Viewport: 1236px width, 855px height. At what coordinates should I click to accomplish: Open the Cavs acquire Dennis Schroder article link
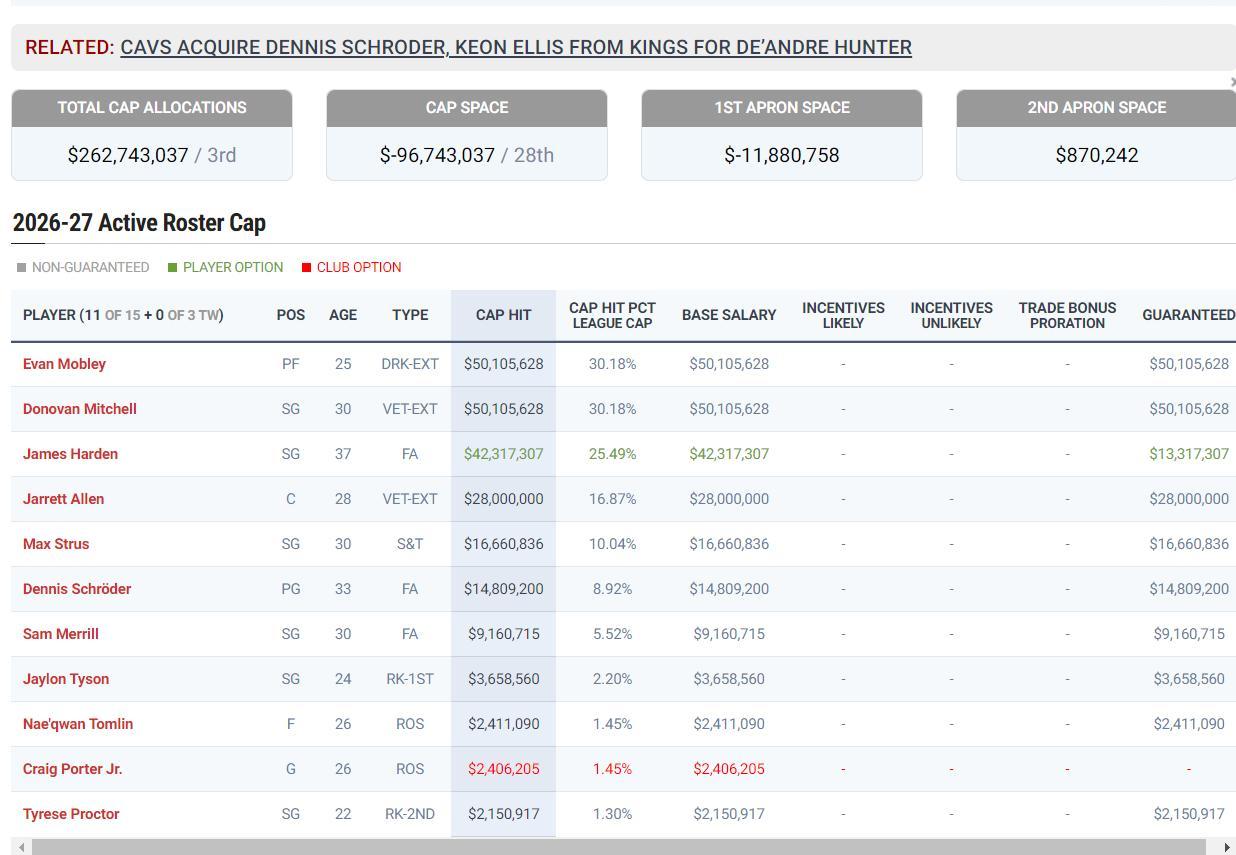point(515,47)
